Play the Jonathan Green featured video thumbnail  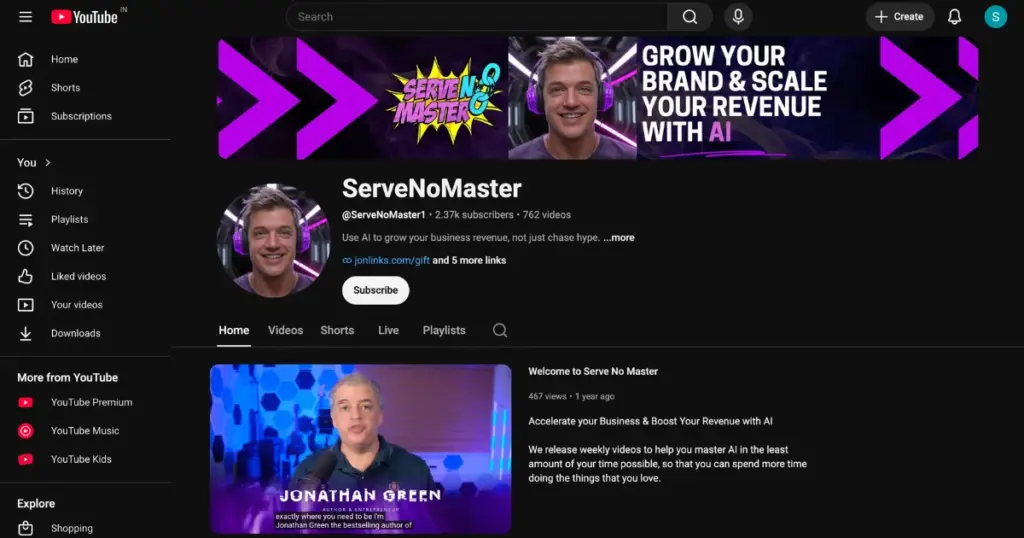(x=360, y=449)
